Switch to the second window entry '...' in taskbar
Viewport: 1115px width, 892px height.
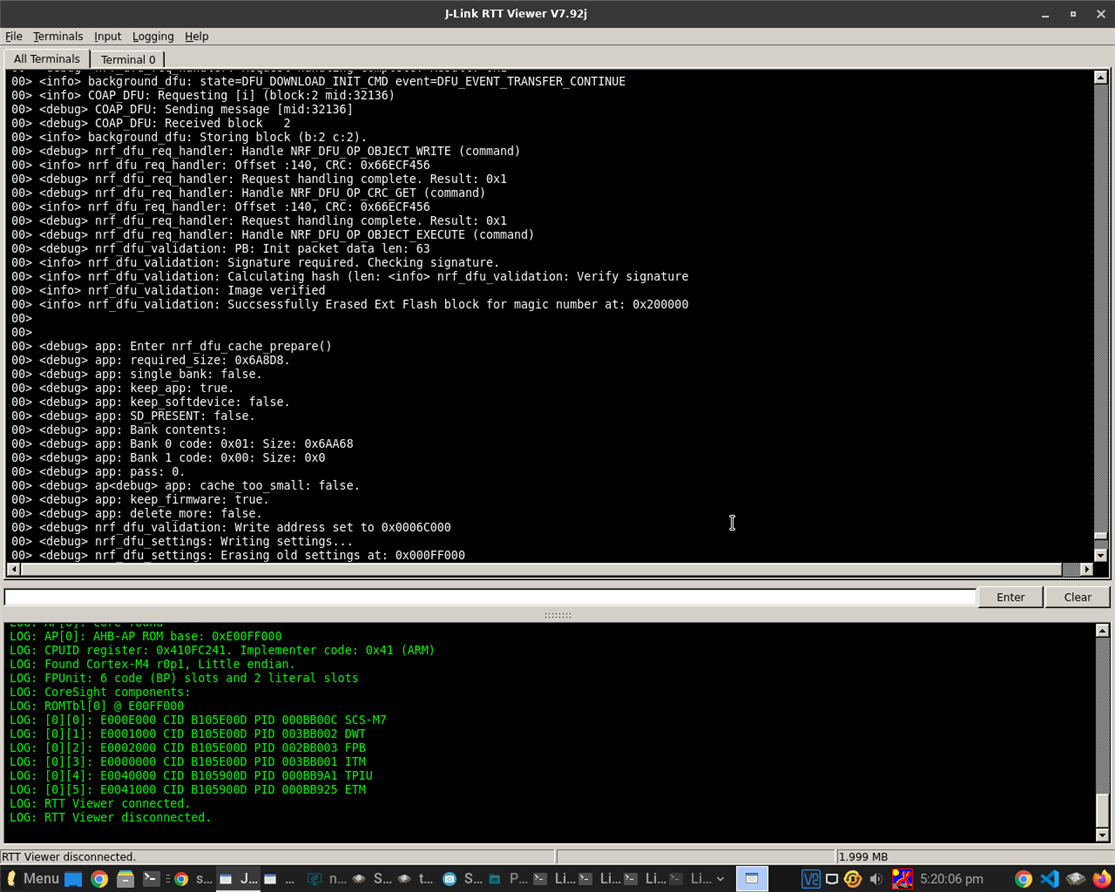click(x=280, y=879)
